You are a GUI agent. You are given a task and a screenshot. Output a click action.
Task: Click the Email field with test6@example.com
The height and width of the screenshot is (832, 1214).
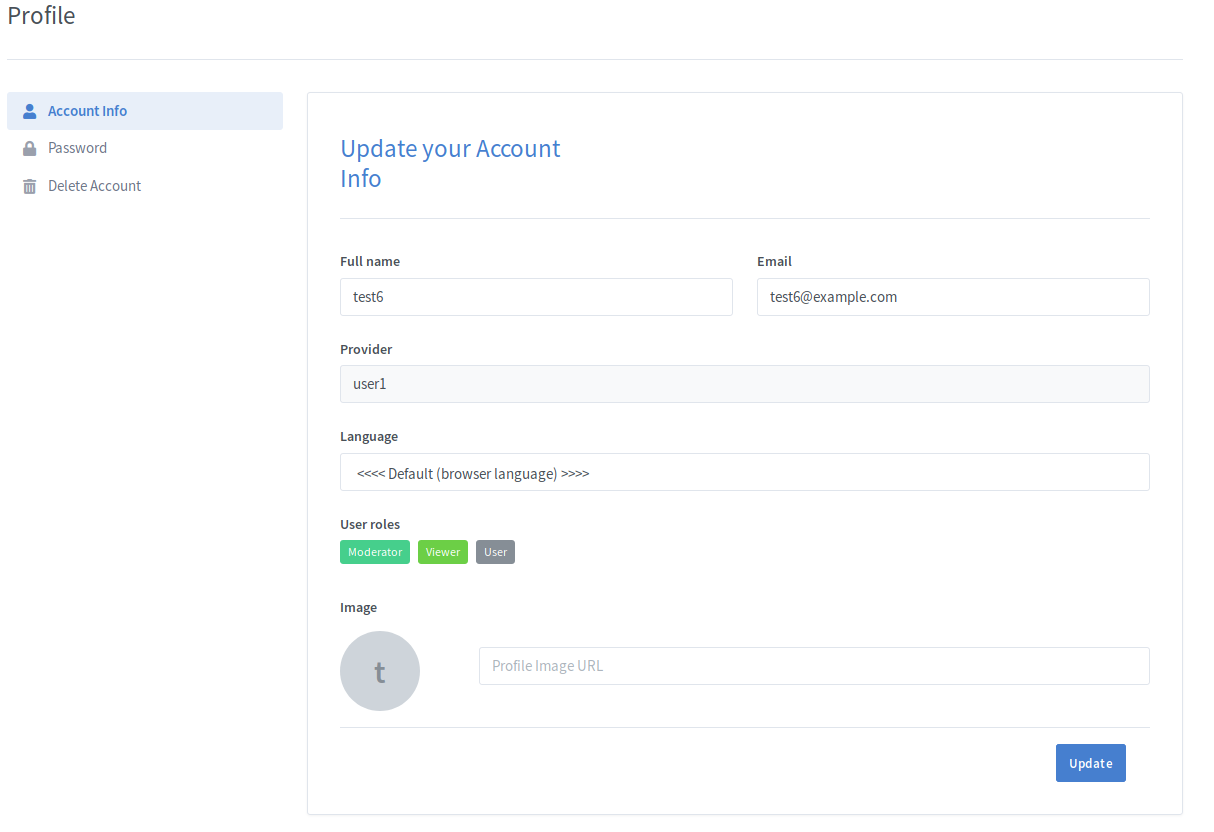coord(952,297)
